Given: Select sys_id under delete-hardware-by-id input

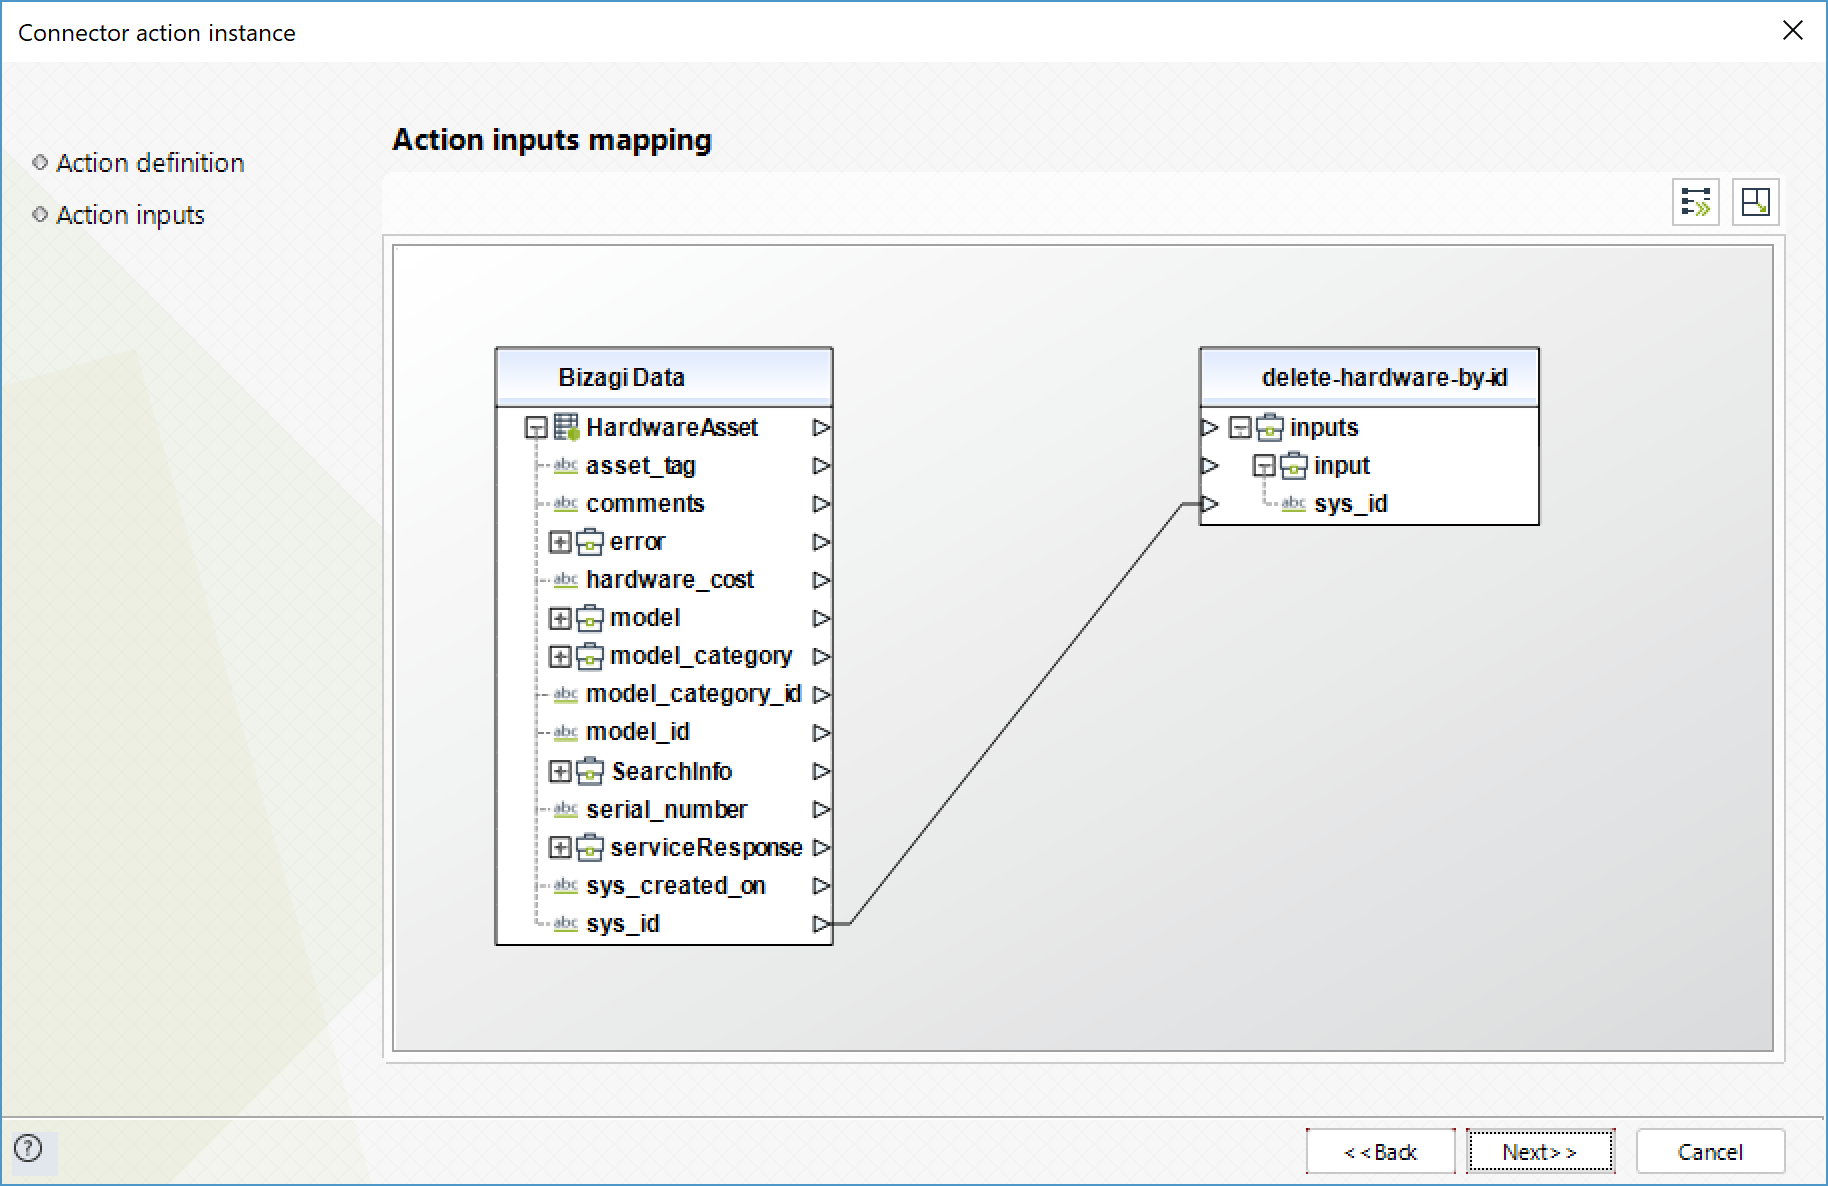Looking at the screenshot, I should tap(1351, 504).
